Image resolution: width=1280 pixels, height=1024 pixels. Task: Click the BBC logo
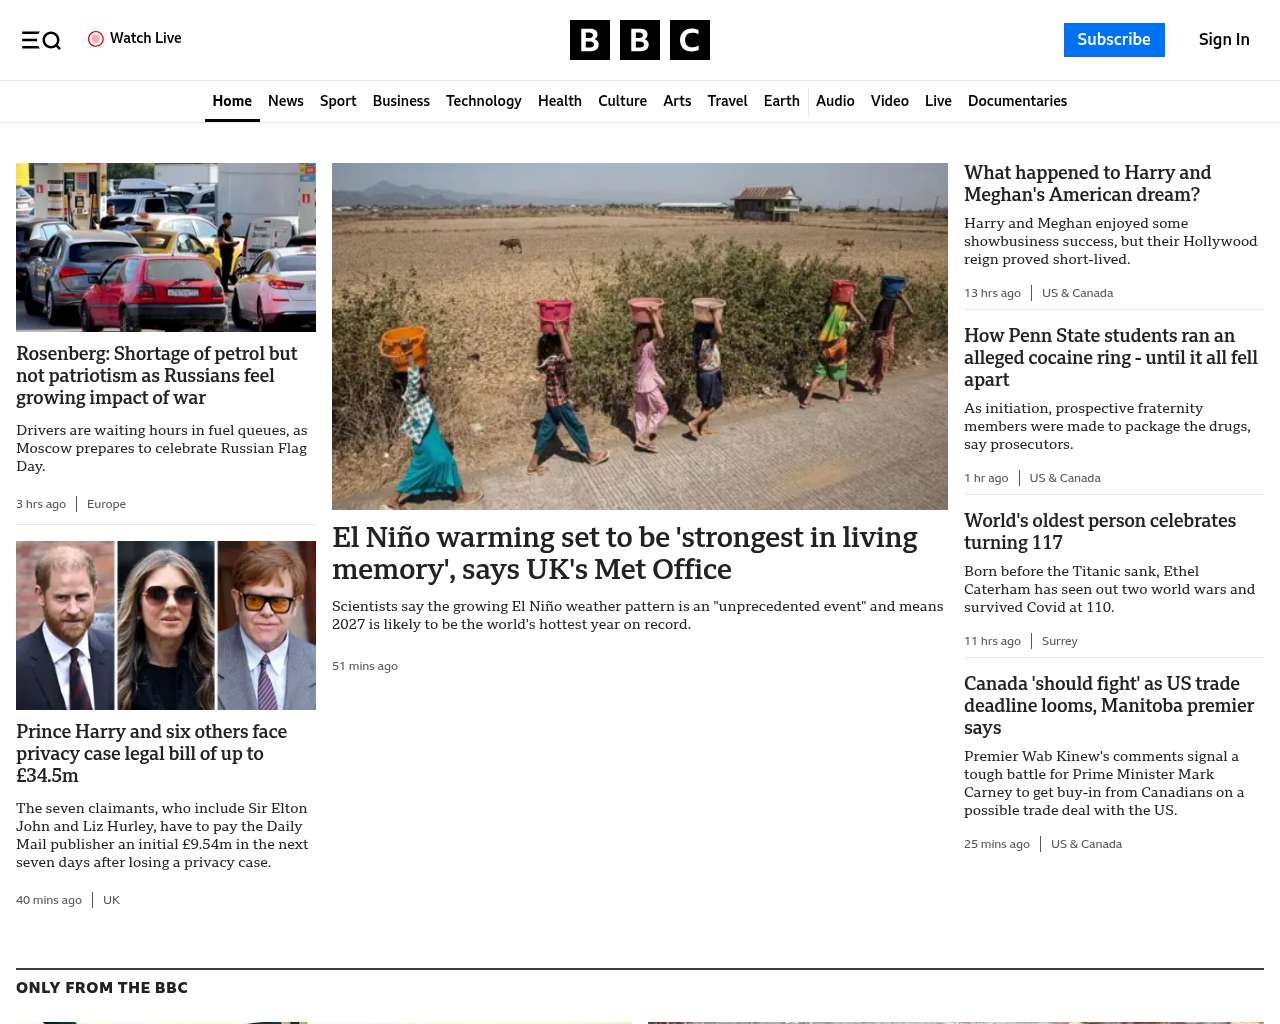(640, 40)
